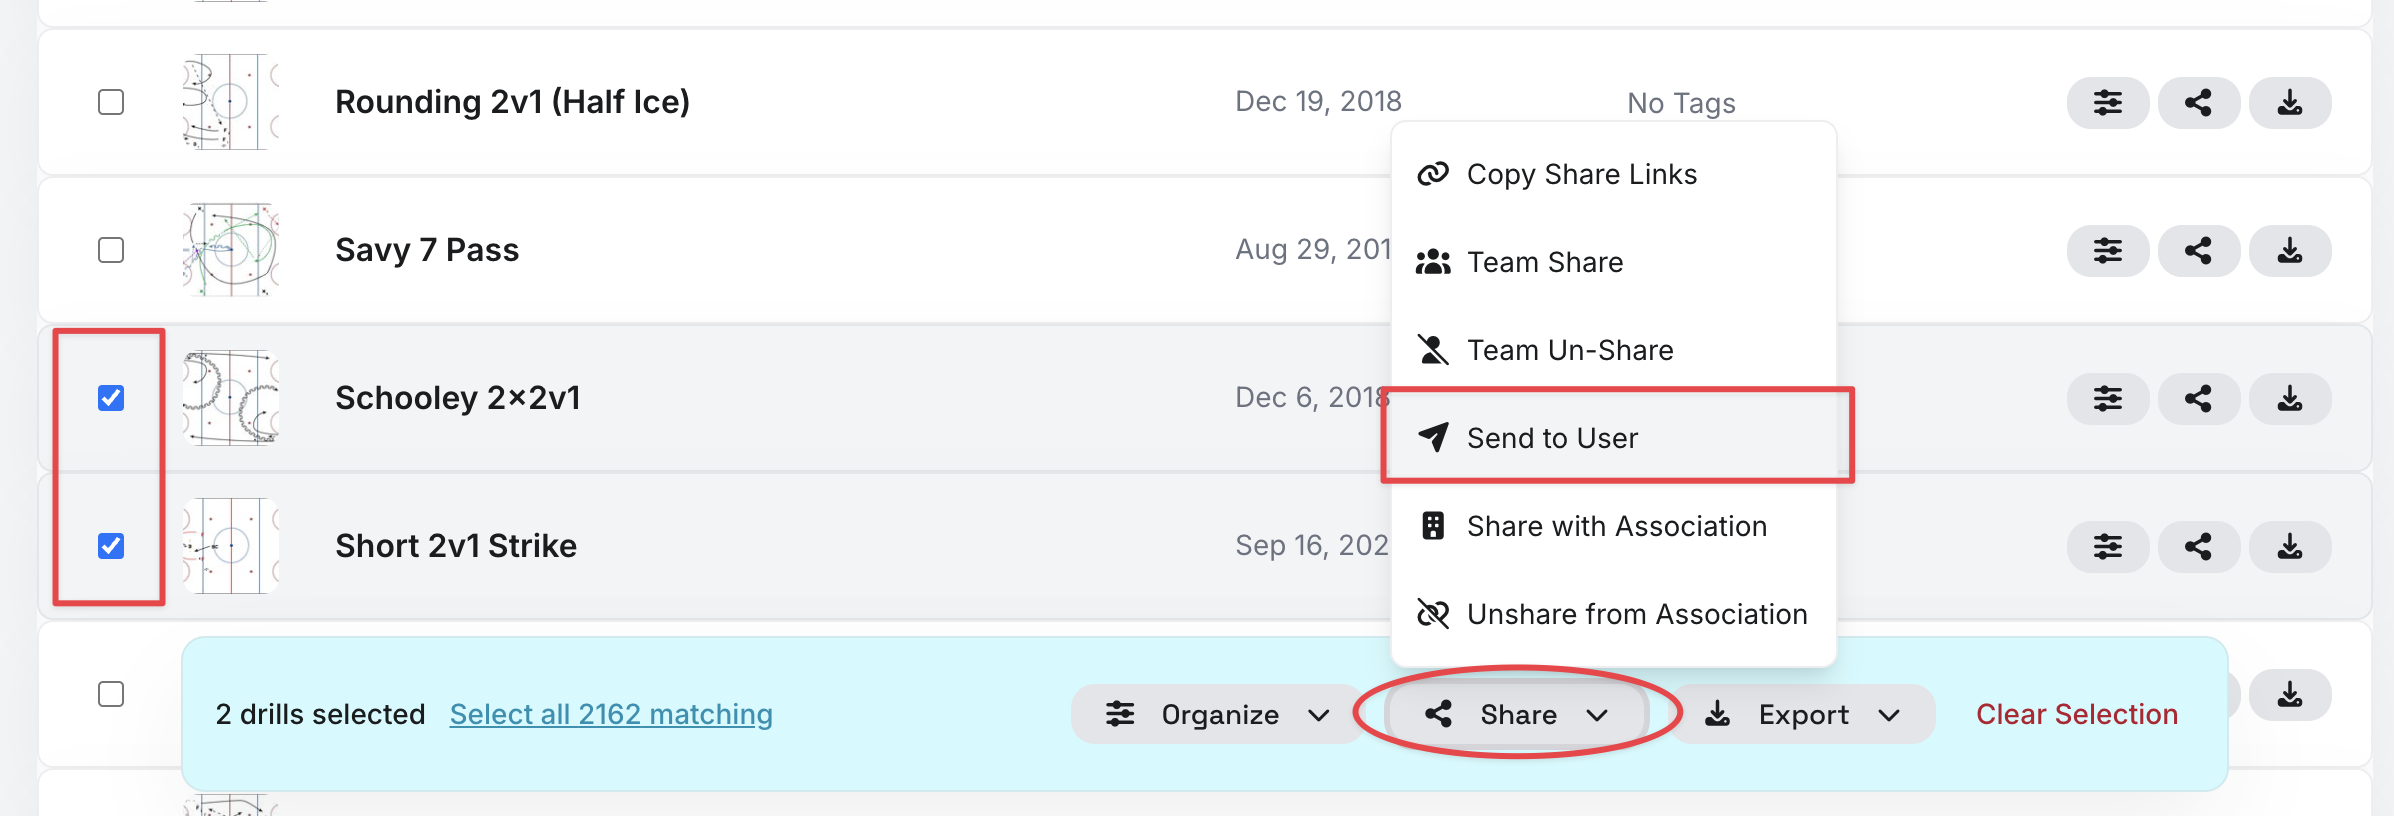Uncheck the Schooley 2×2v1 checkbox
This screenshot has width=2394, height=816.
pyautogui.click(x=111, y=398)
